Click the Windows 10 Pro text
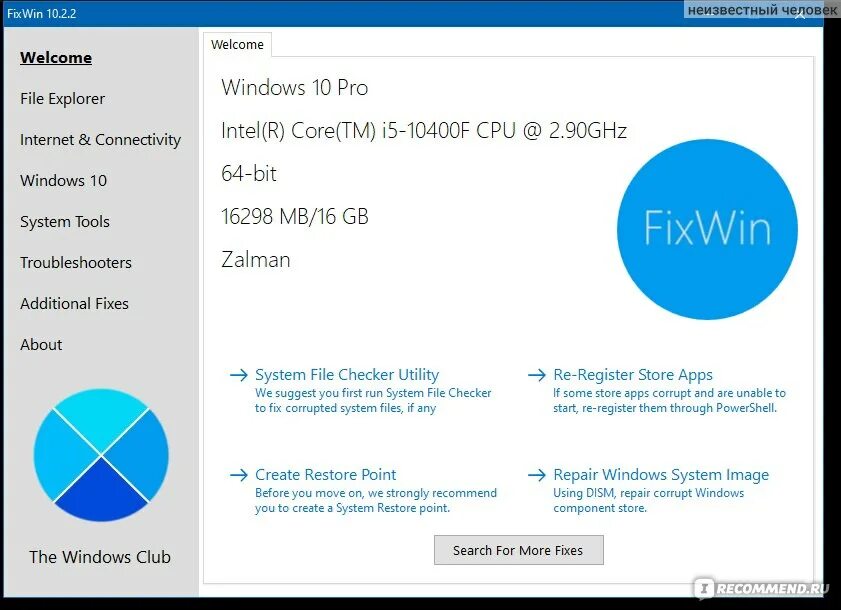The height and width of the screenshot is (610, 841). (294, 87)
